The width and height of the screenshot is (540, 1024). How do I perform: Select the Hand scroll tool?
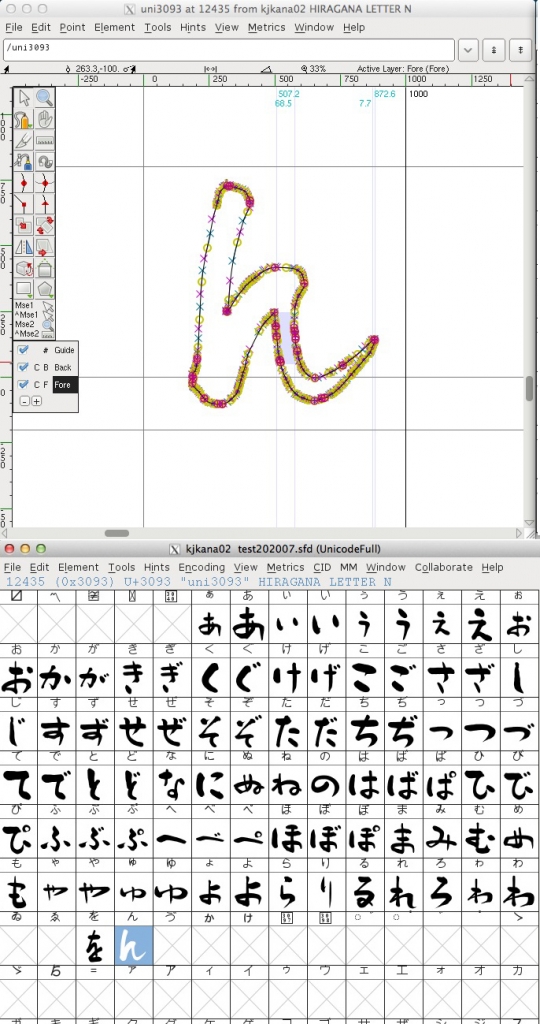pyautogui.click(x=44, y=119)
